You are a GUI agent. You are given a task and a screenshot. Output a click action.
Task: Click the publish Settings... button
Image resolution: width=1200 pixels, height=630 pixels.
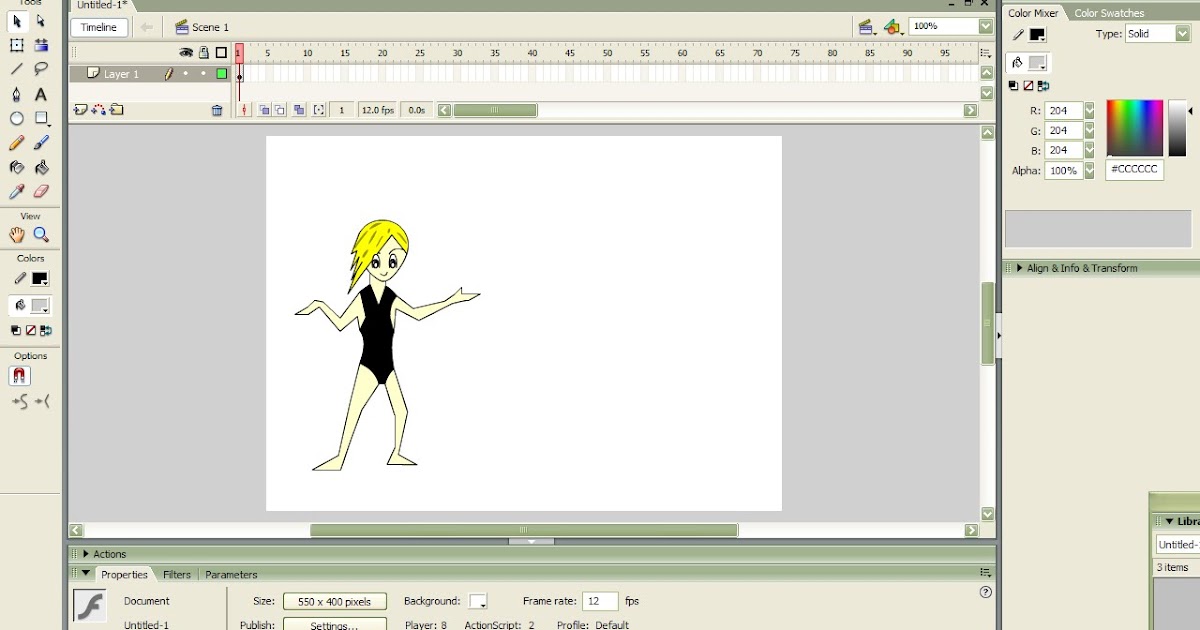334,625
